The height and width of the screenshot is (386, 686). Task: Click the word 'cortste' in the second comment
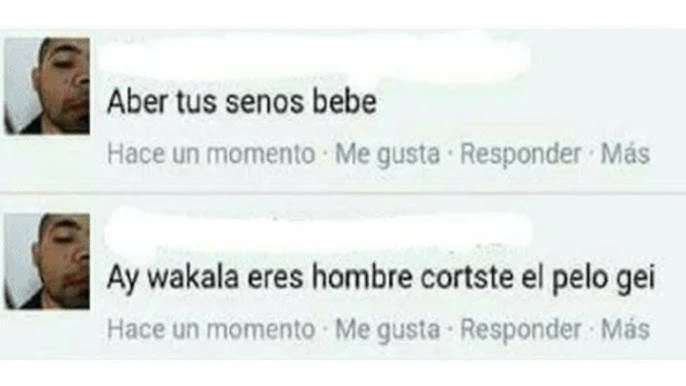467,278
